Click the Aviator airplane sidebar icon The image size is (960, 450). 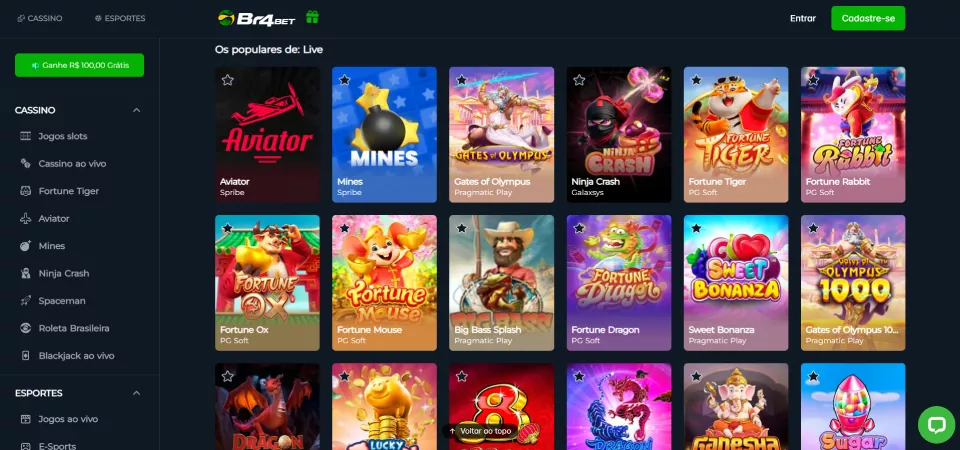coord(25,219)
